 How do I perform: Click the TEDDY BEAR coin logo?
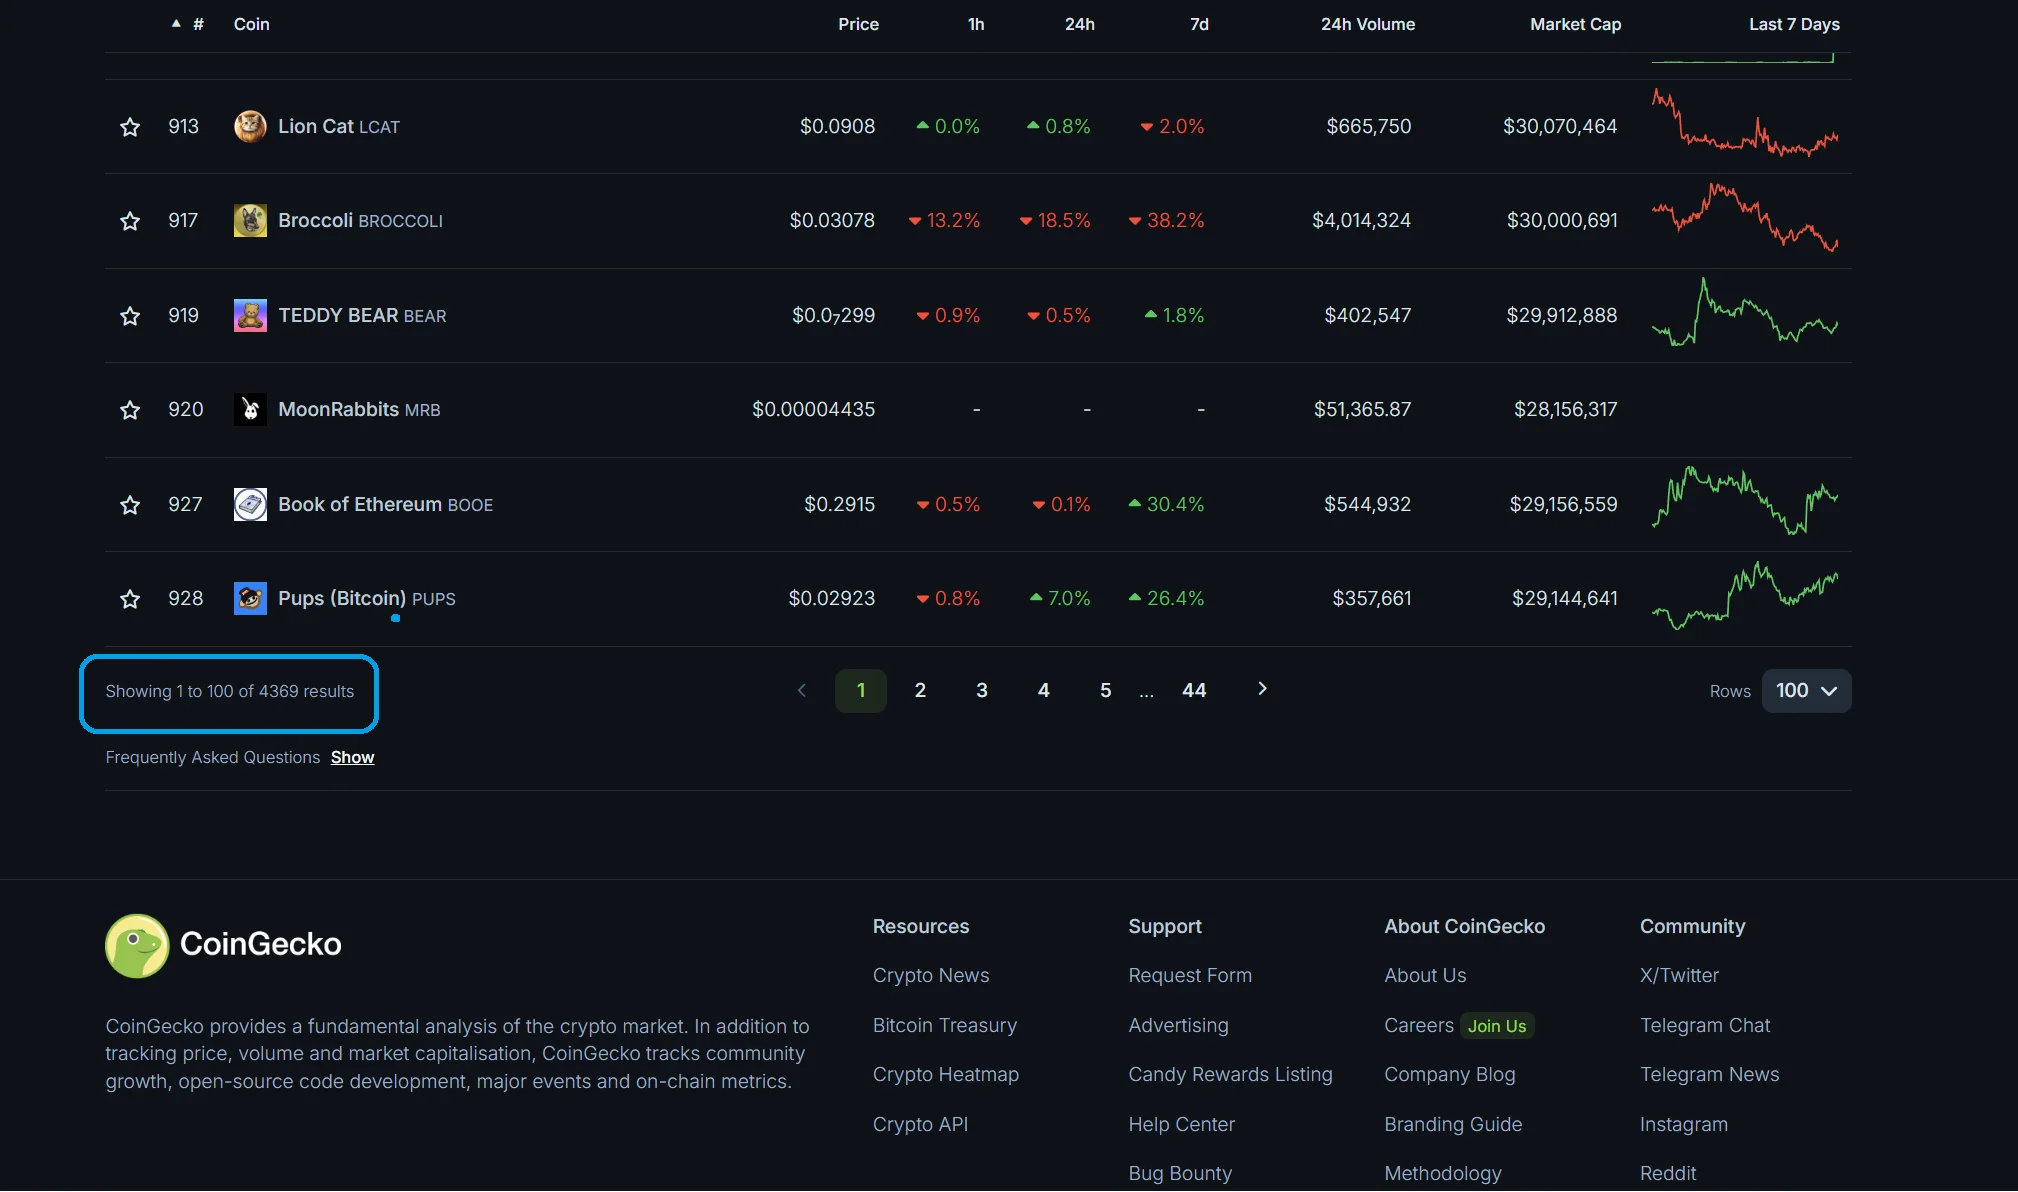tap(250, 315)
